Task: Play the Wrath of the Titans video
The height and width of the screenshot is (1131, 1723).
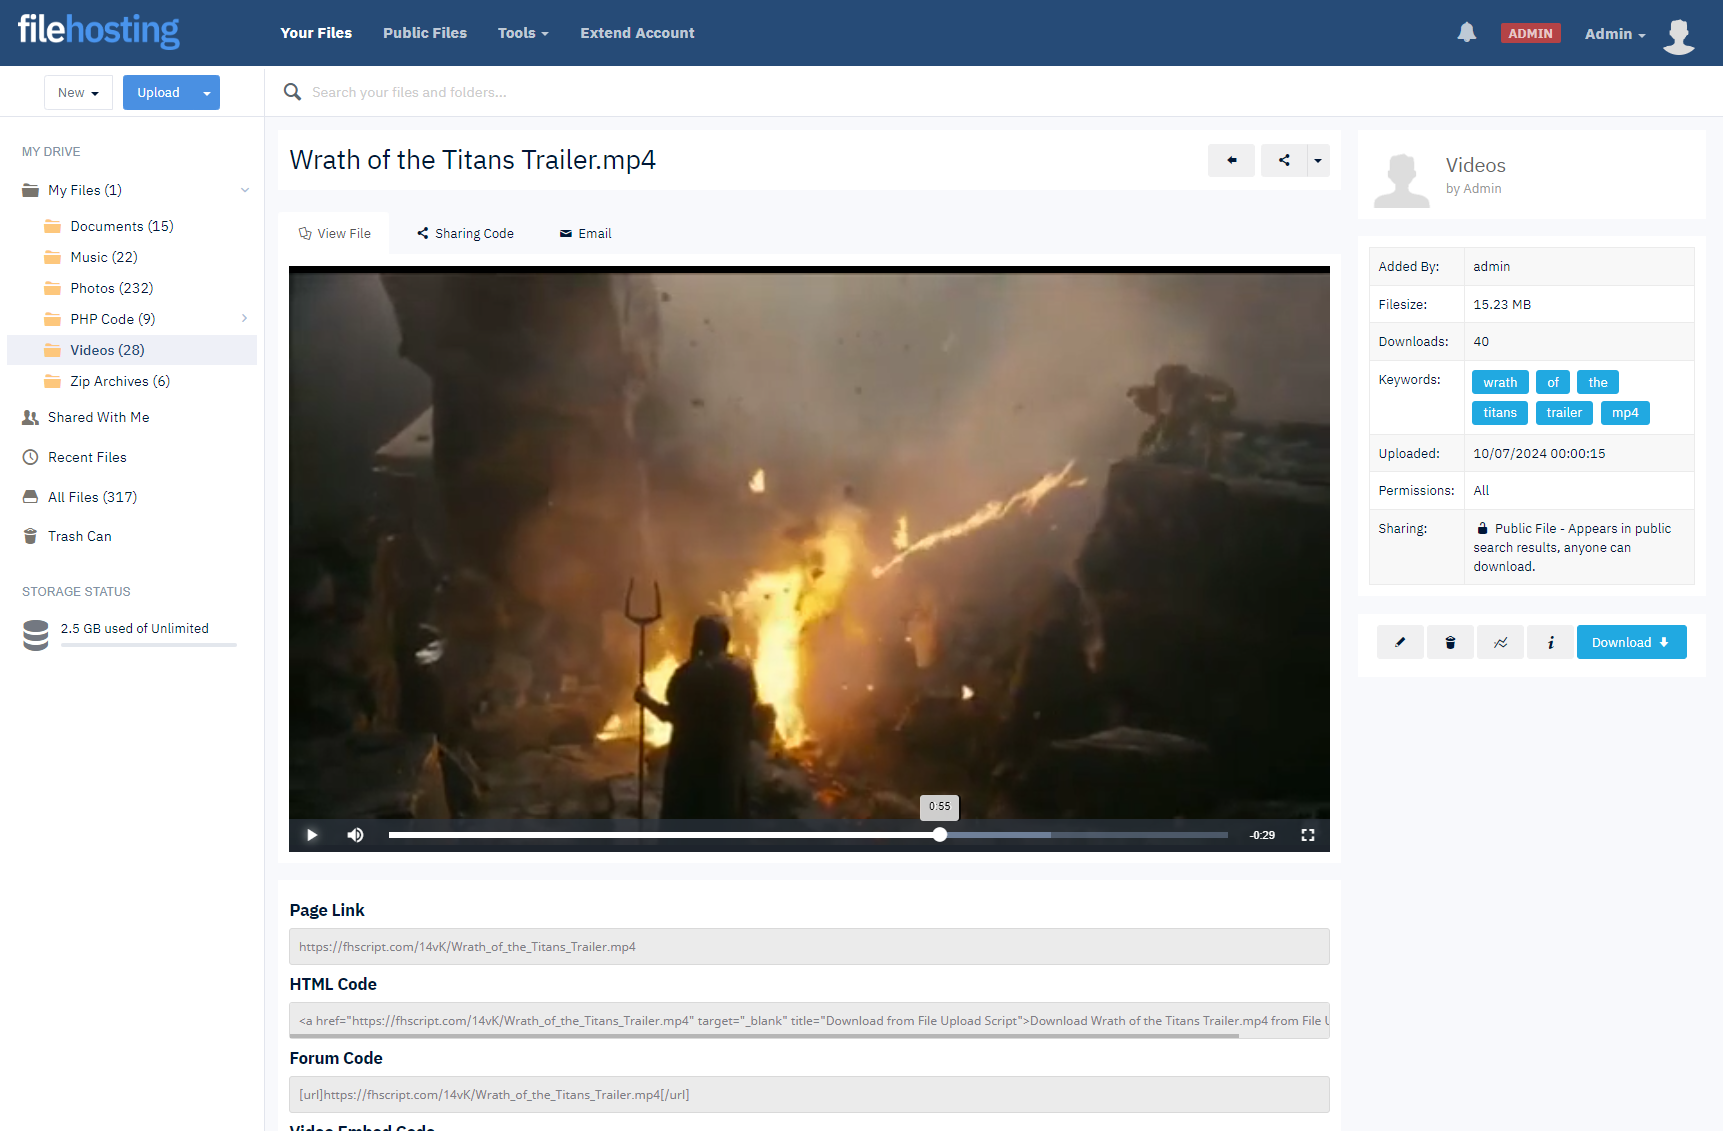Action: coord(312,835)
